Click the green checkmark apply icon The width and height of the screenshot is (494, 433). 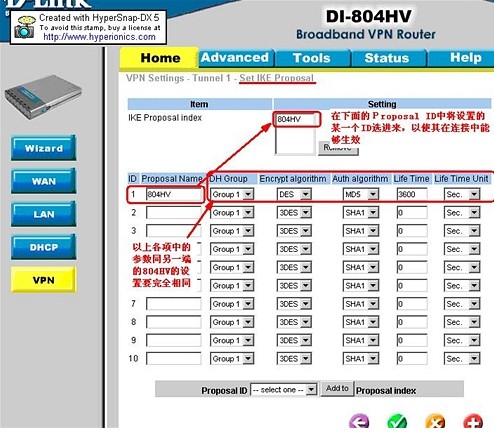pos(397,421)
